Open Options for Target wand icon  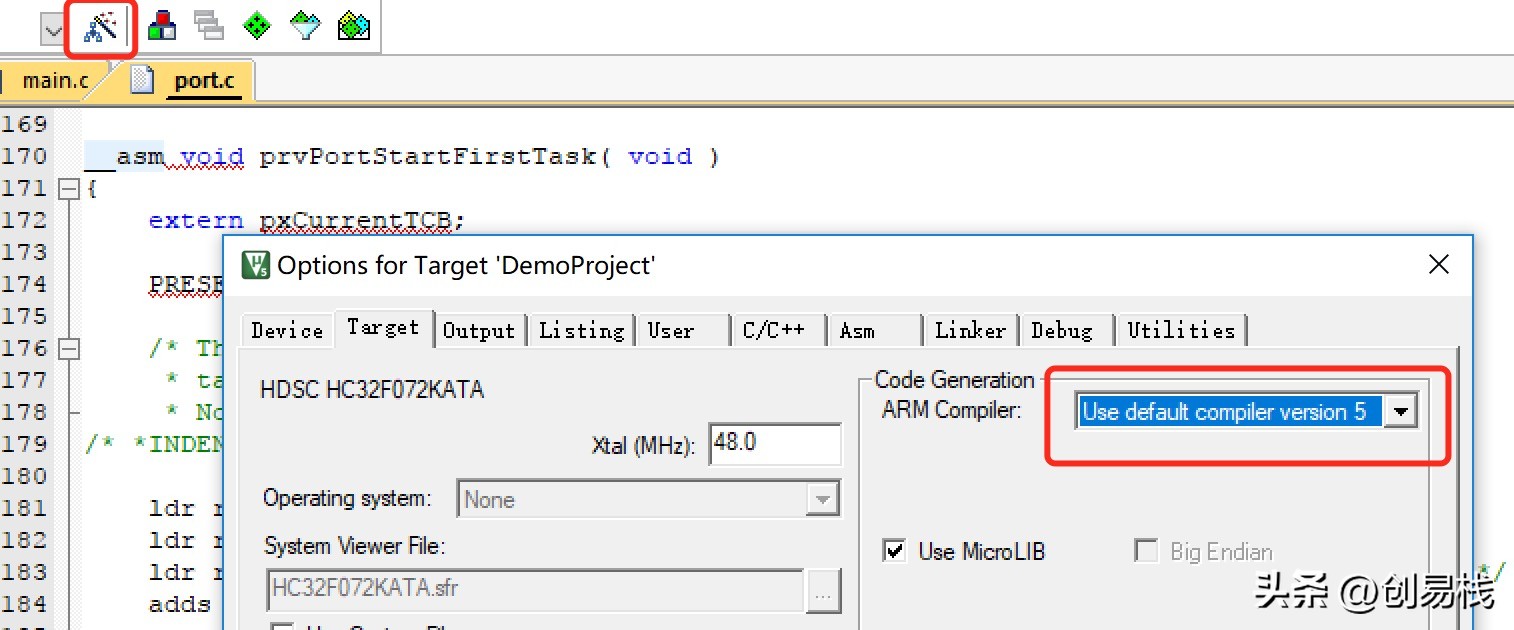[100, 27]
